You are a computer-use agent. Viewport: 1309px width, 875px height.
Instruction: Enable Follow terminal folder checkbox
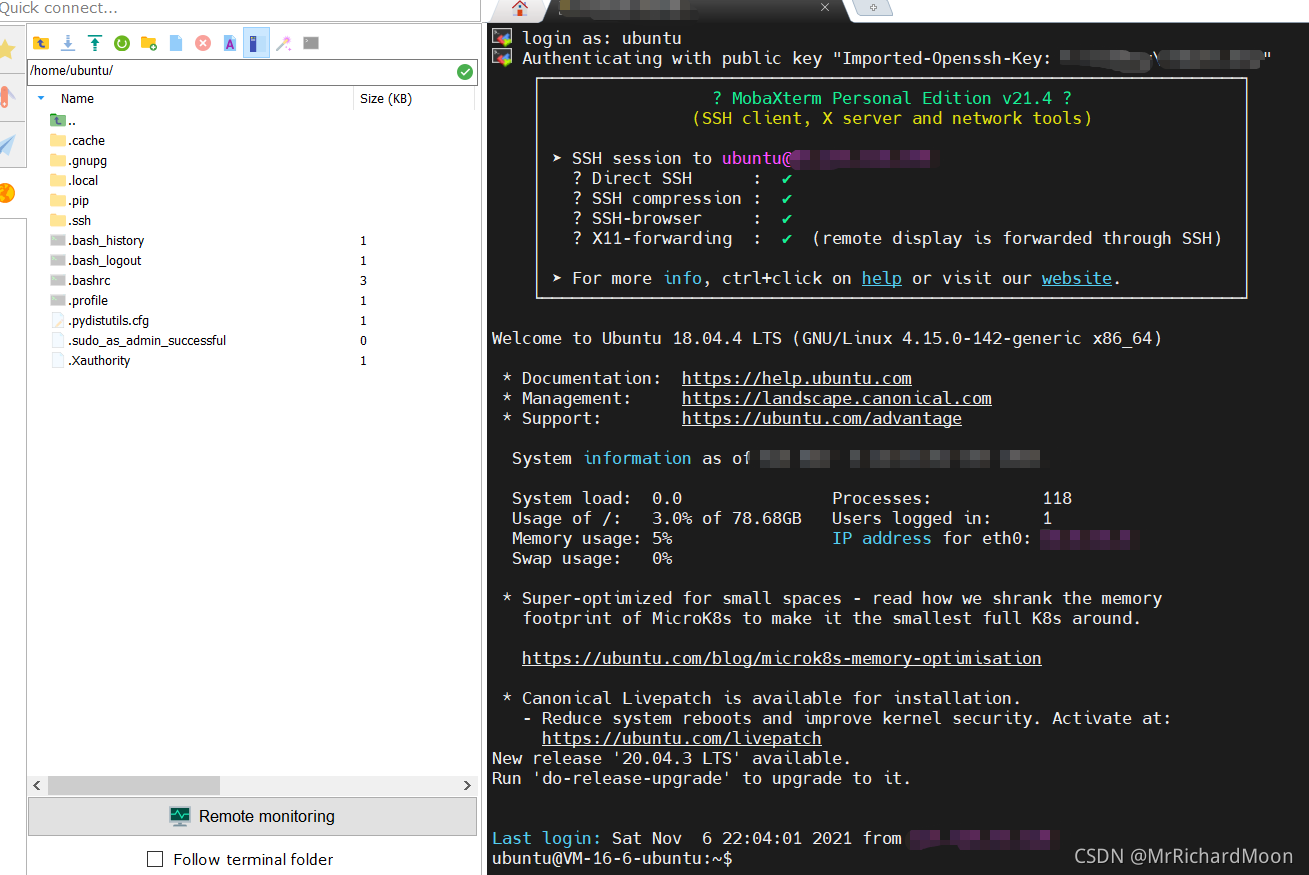(x=155, y=859)
